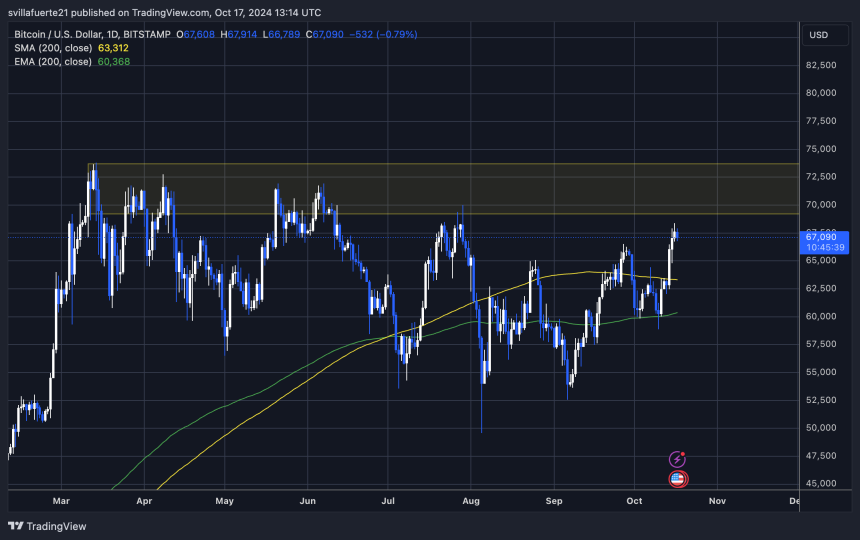Open the US flag economic event icon
860x540 pixels.
tap(677, 479)
